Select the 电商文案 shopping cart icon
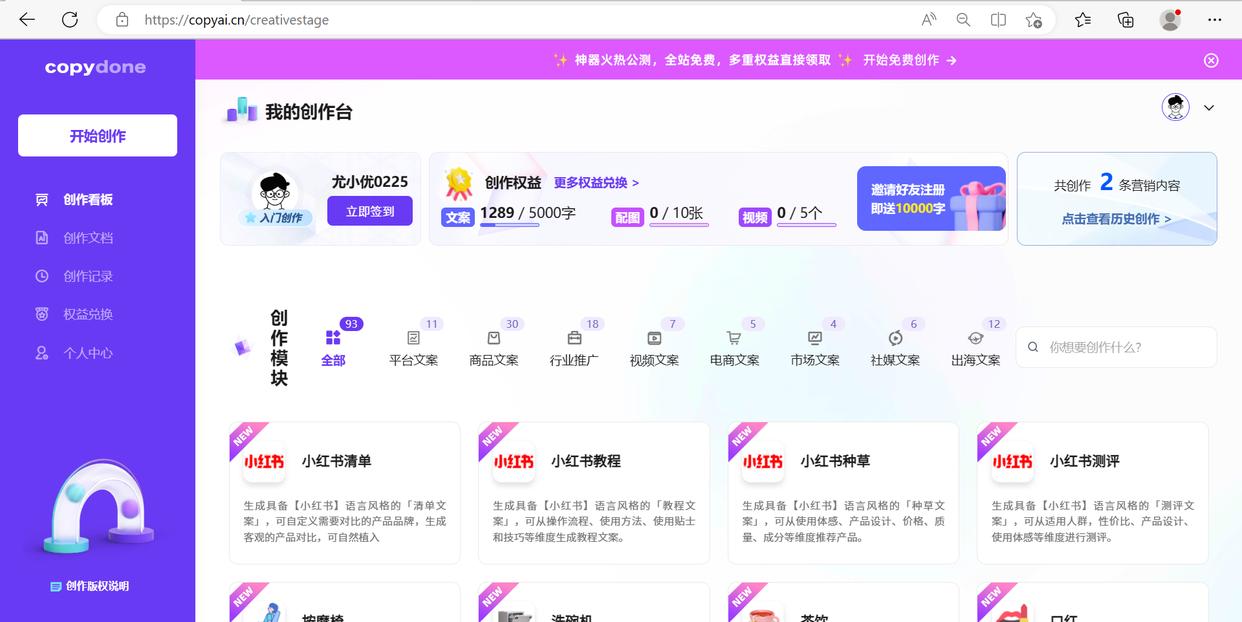Image resolution: width=1242 pixels, height=622 pixels. click(734, 340)
